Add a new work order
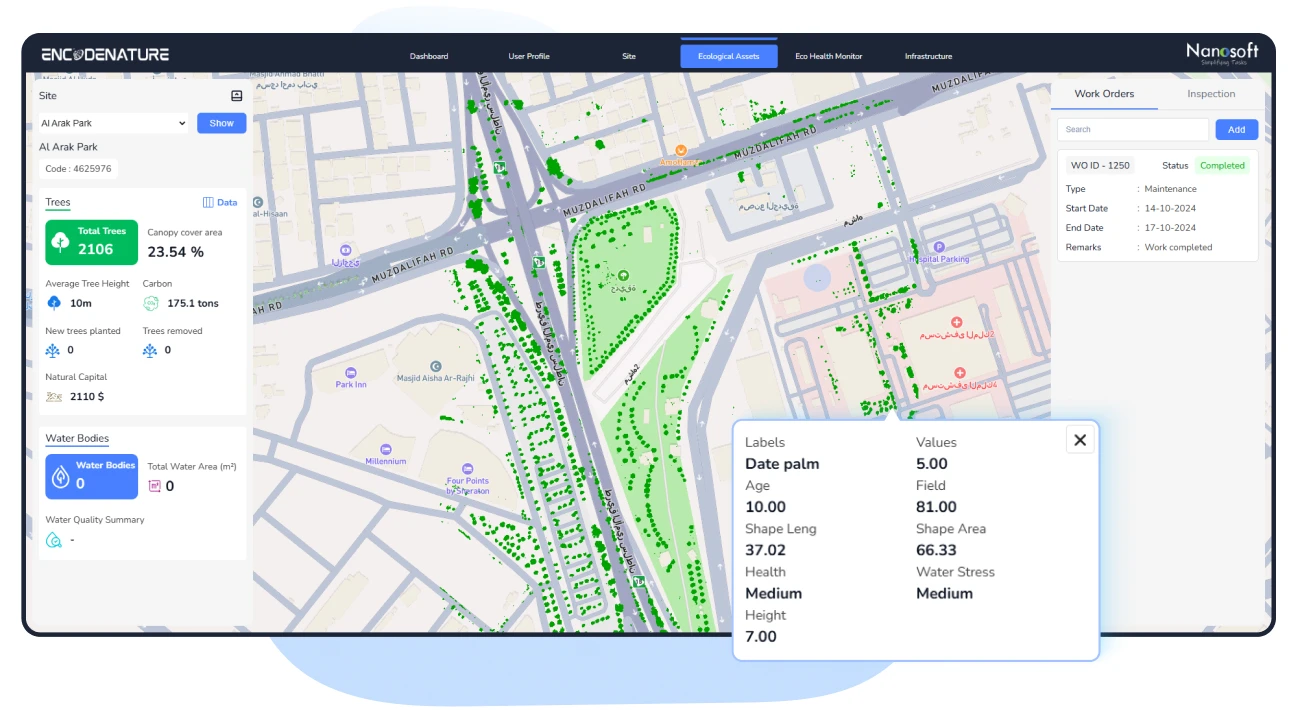 pyautogui.click(x=1237, y=129)
